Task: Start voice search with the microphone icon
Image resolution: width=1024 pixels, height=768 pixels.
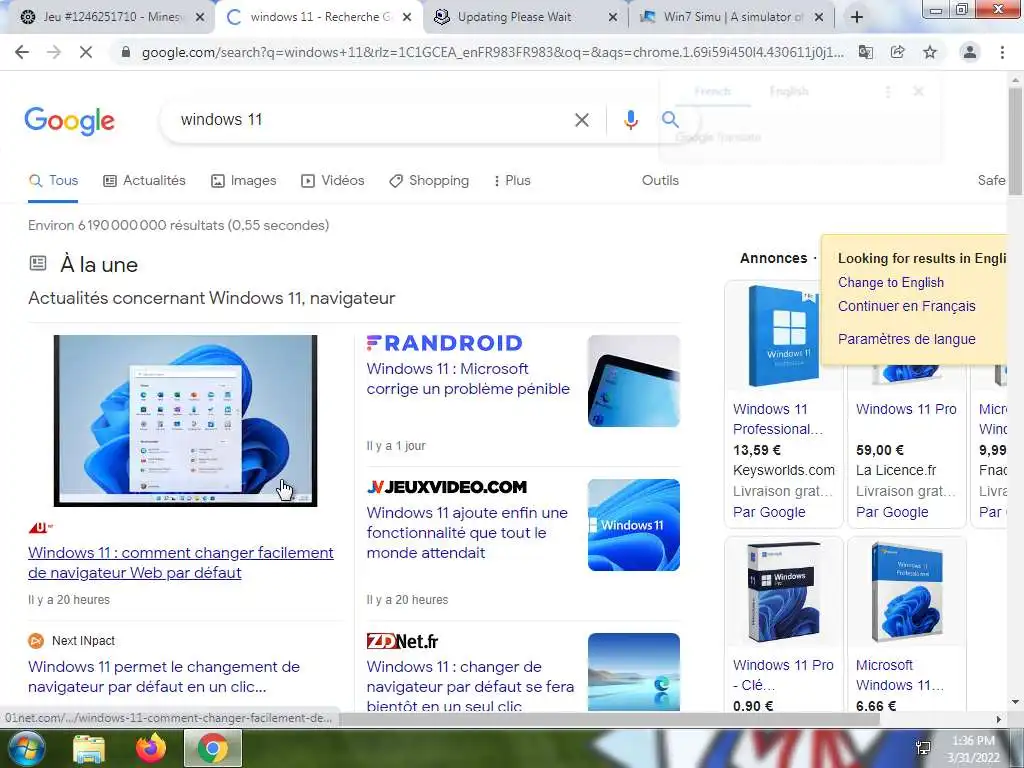Action: 630,120
